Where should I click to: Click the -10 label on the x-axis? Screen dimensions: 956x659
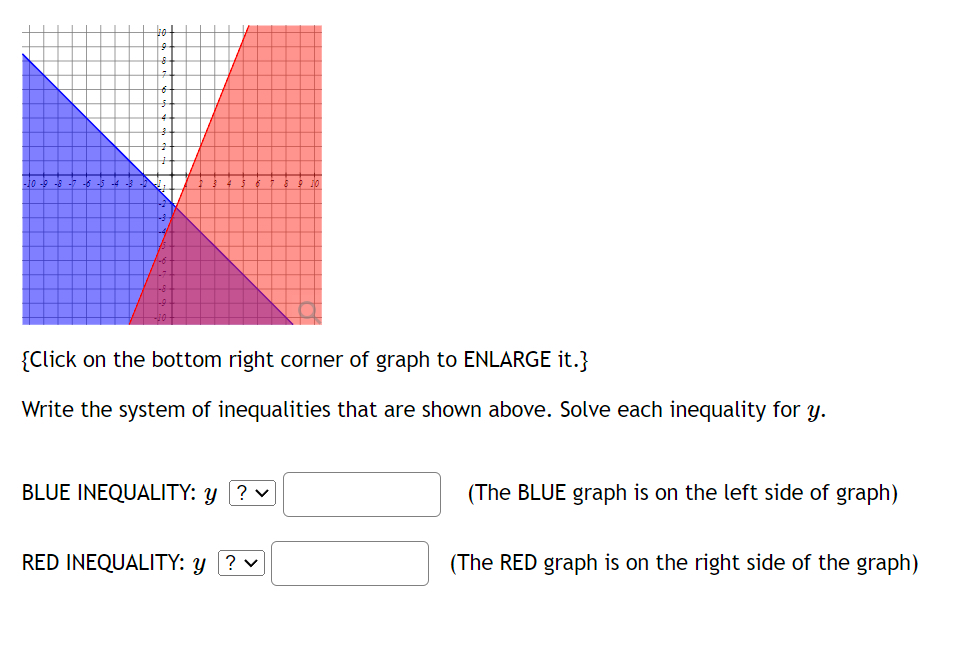pos(29,184)
